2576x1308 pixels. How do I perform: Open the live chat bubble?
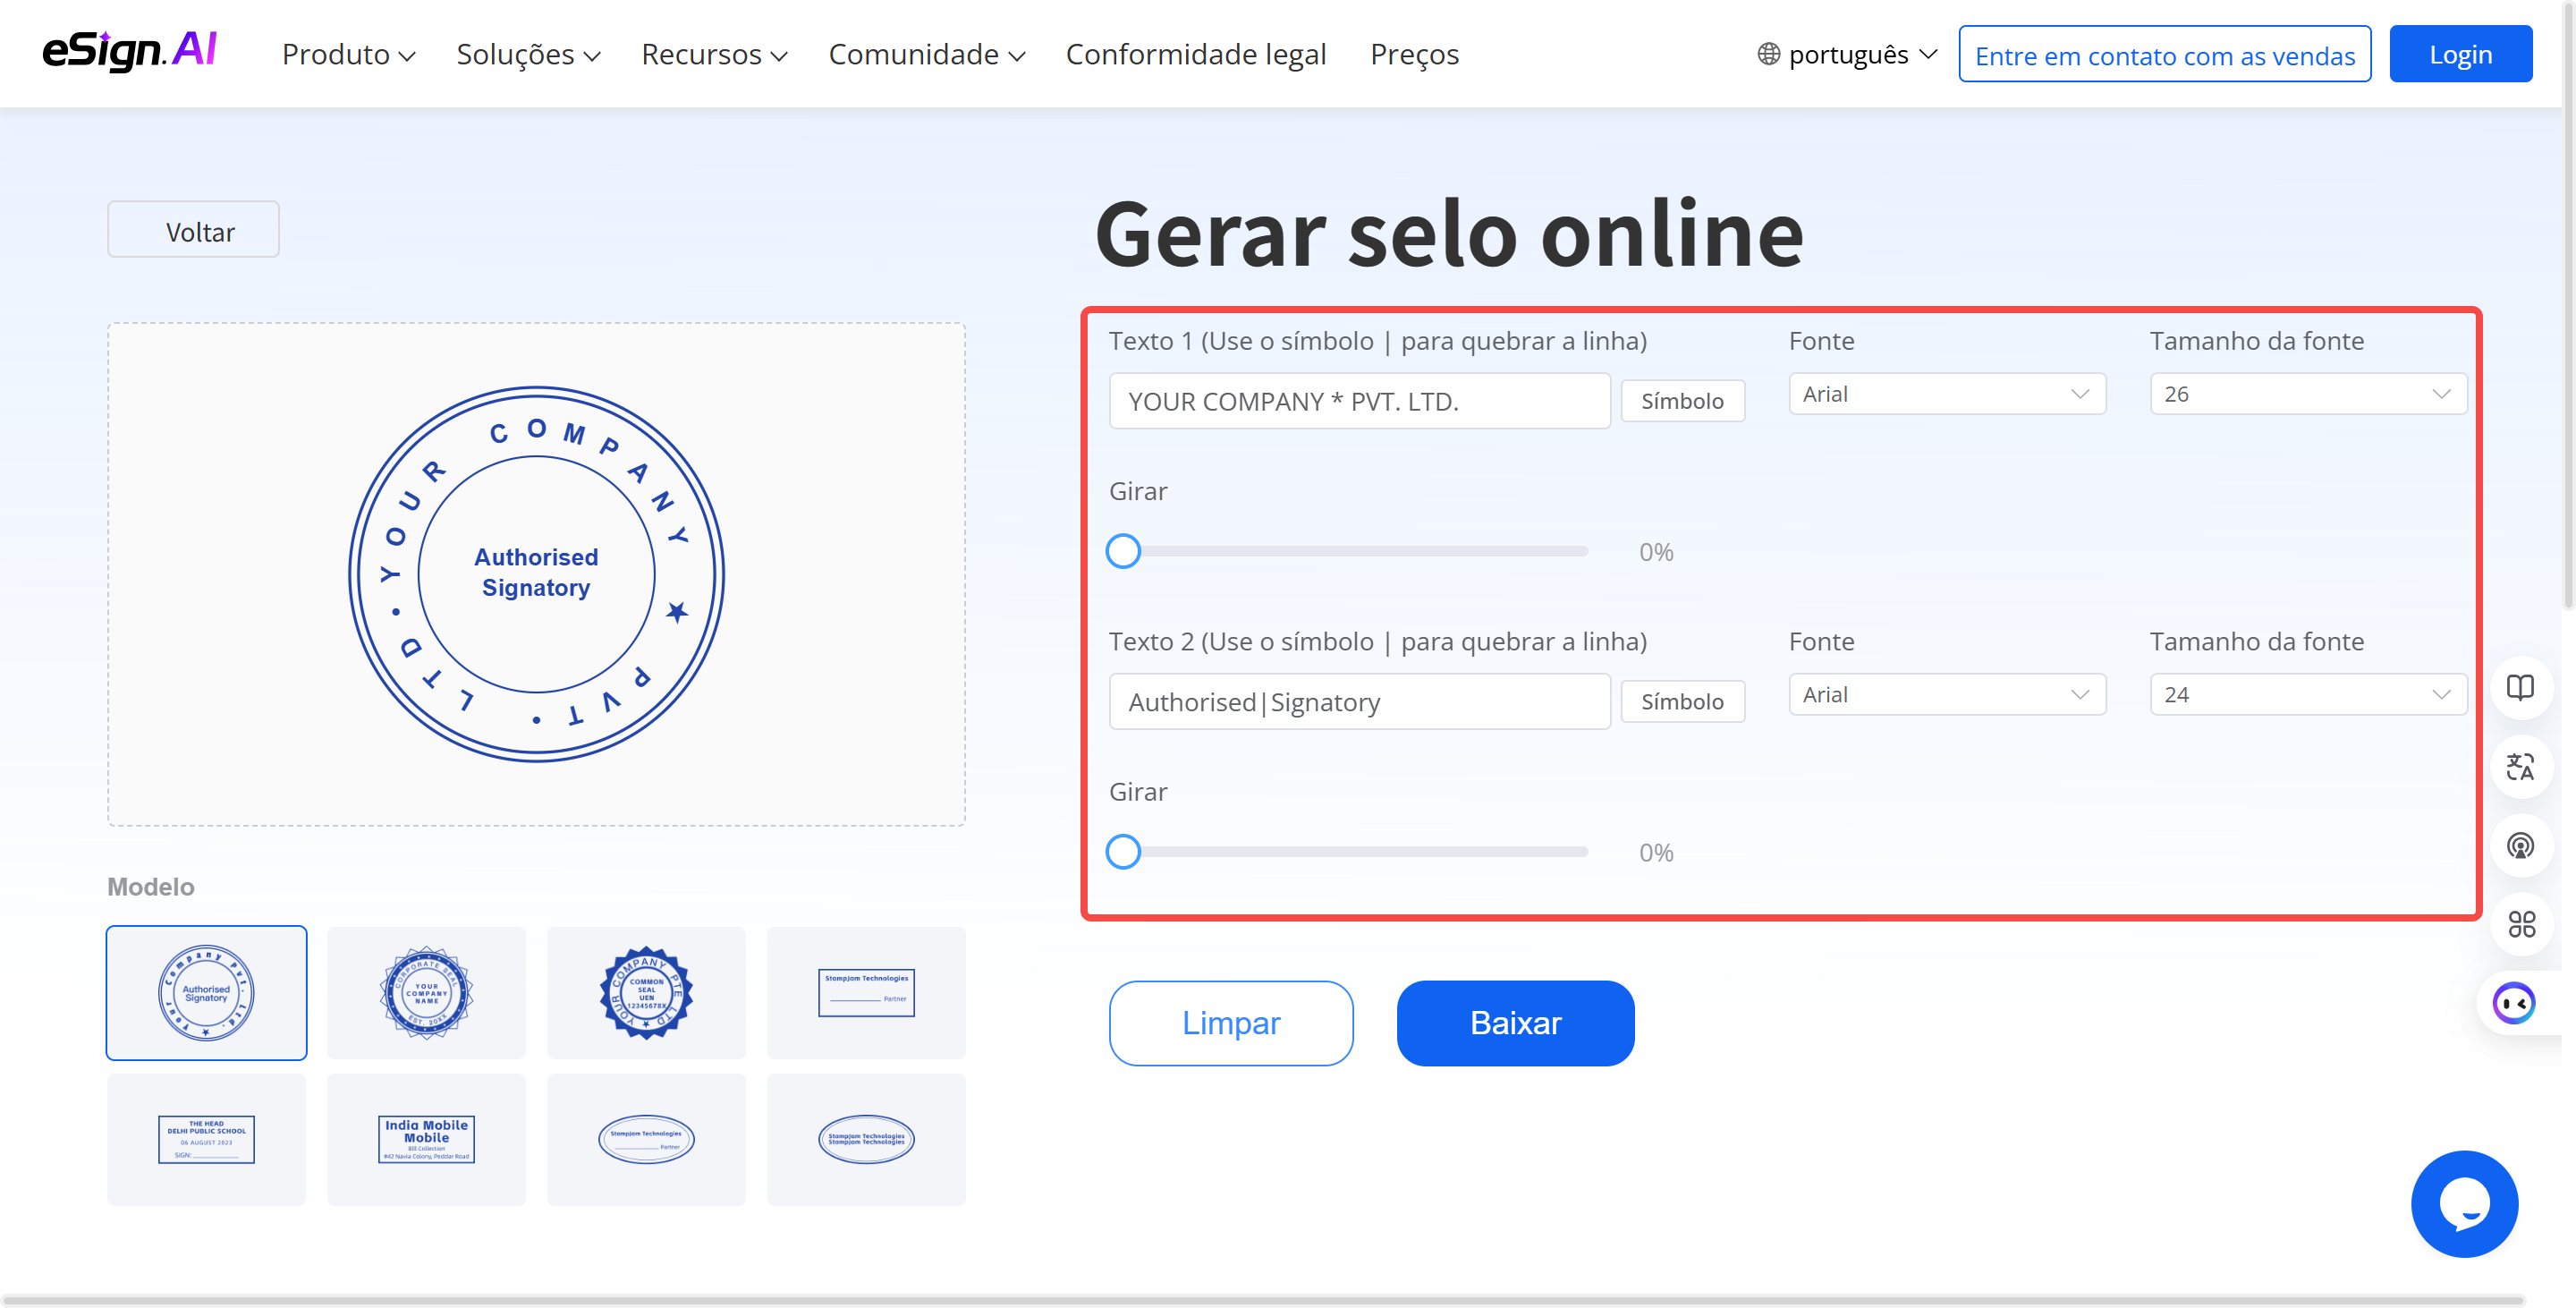[2464, 1203]
